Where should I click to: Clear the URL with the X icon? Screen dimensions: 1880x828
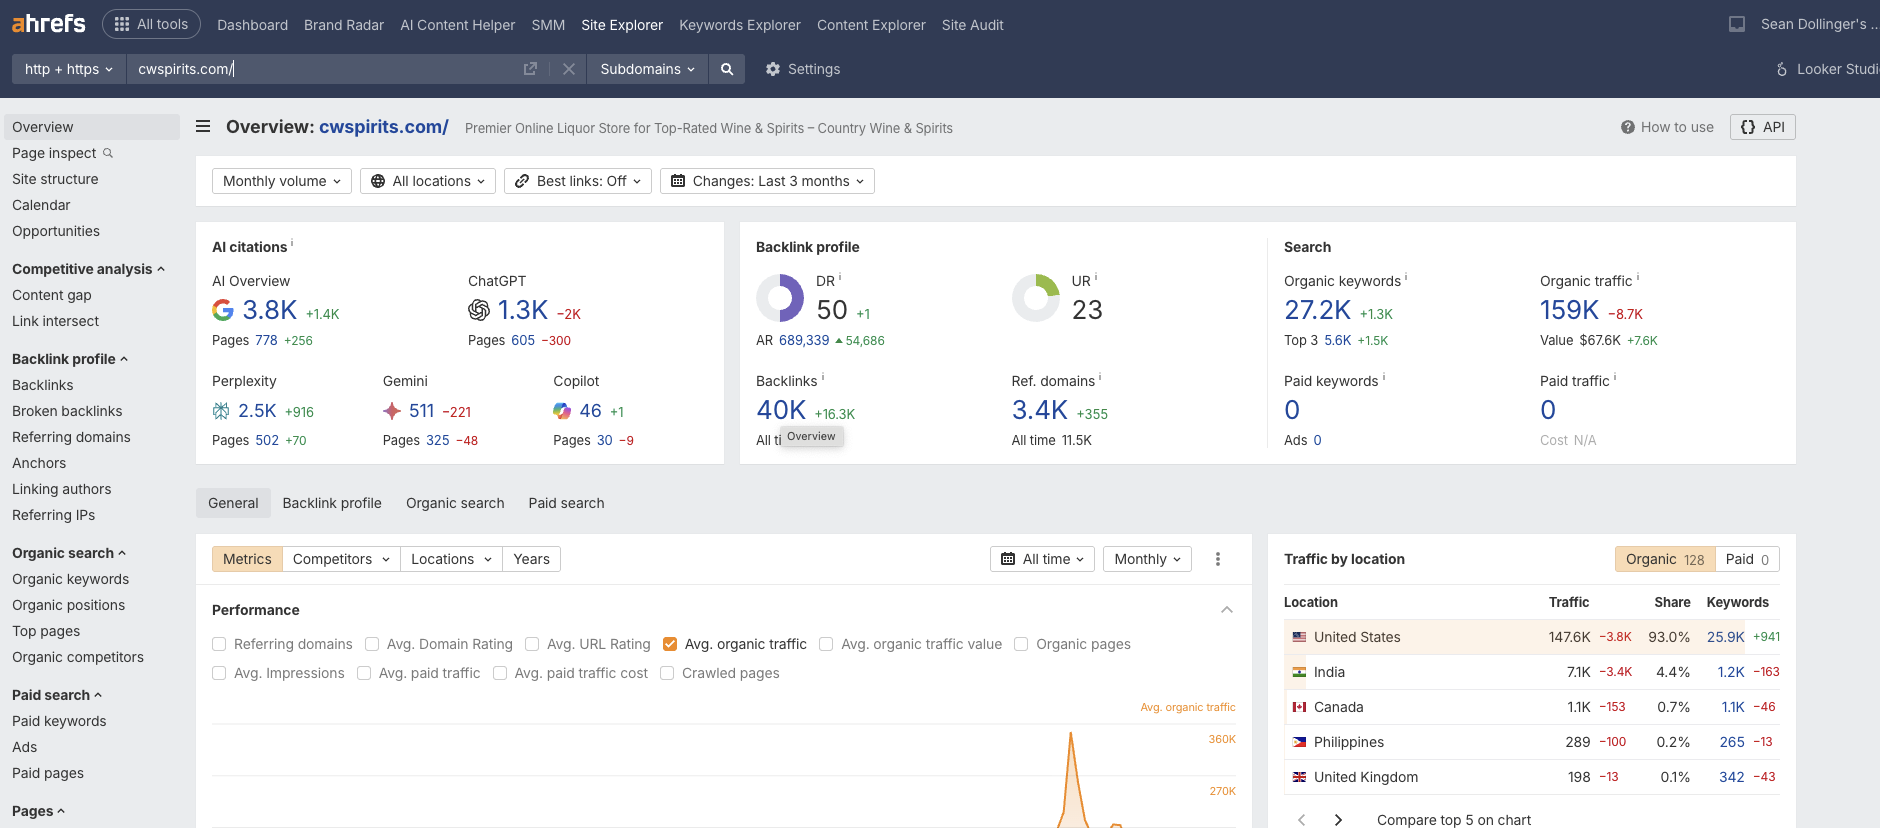coord(568,69)
